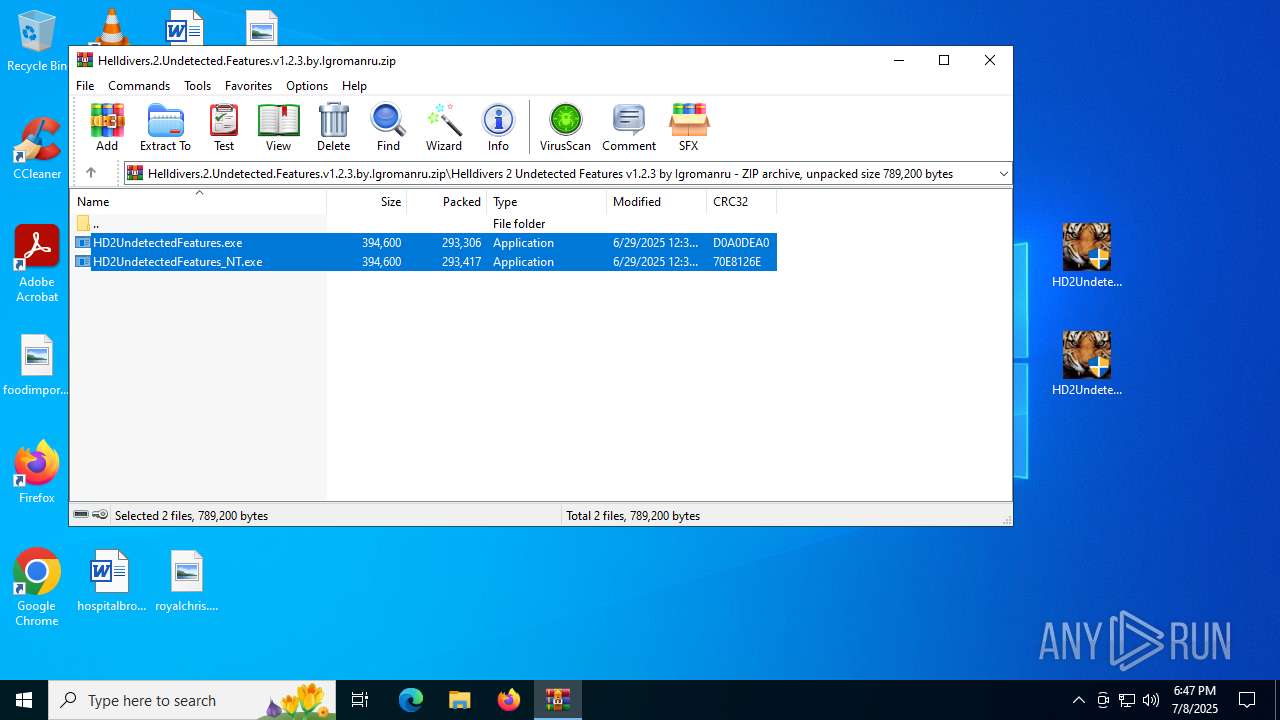Image resolution: width=1280 pixels, height=720 pixels.
Task: Open CCleaner desktop shortcut
Action: point(37,149)
